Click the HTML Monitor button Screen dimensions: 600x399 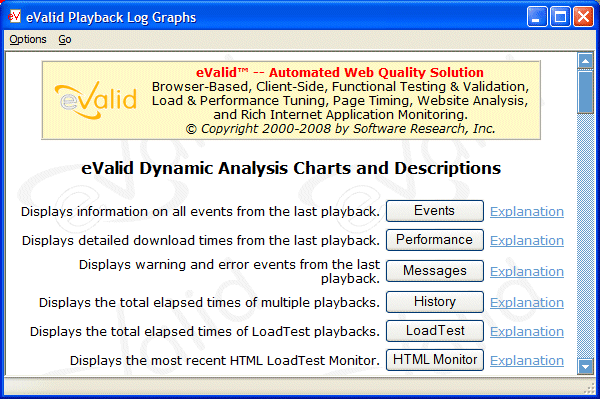[x=435, y=360]
